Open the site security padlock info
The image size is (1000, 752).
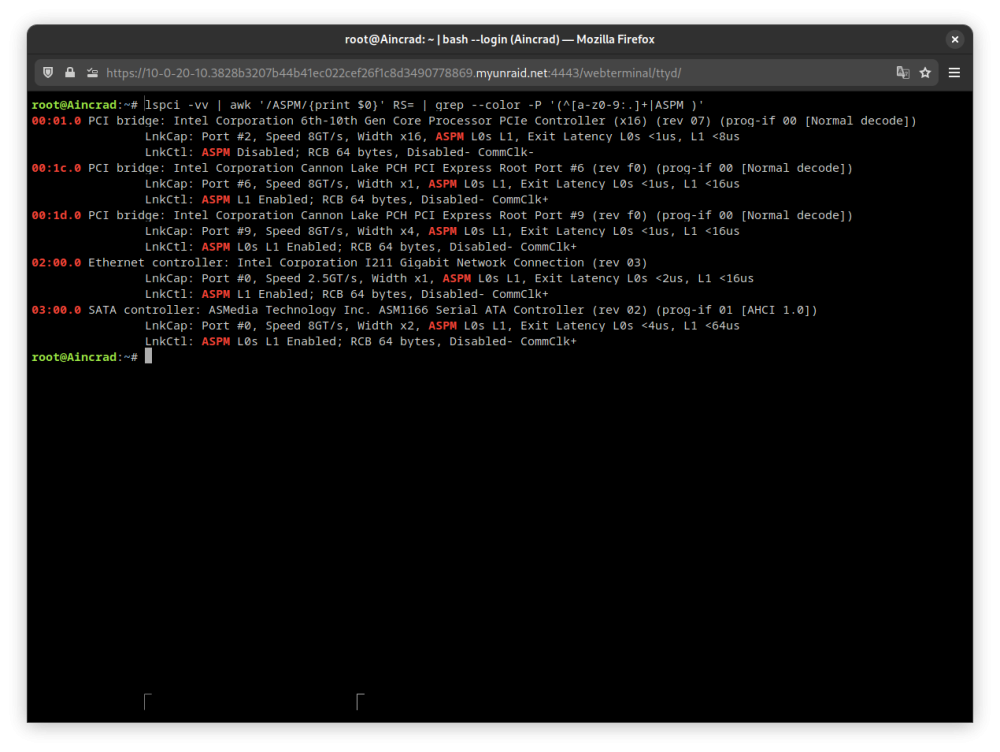pos(70,73)
